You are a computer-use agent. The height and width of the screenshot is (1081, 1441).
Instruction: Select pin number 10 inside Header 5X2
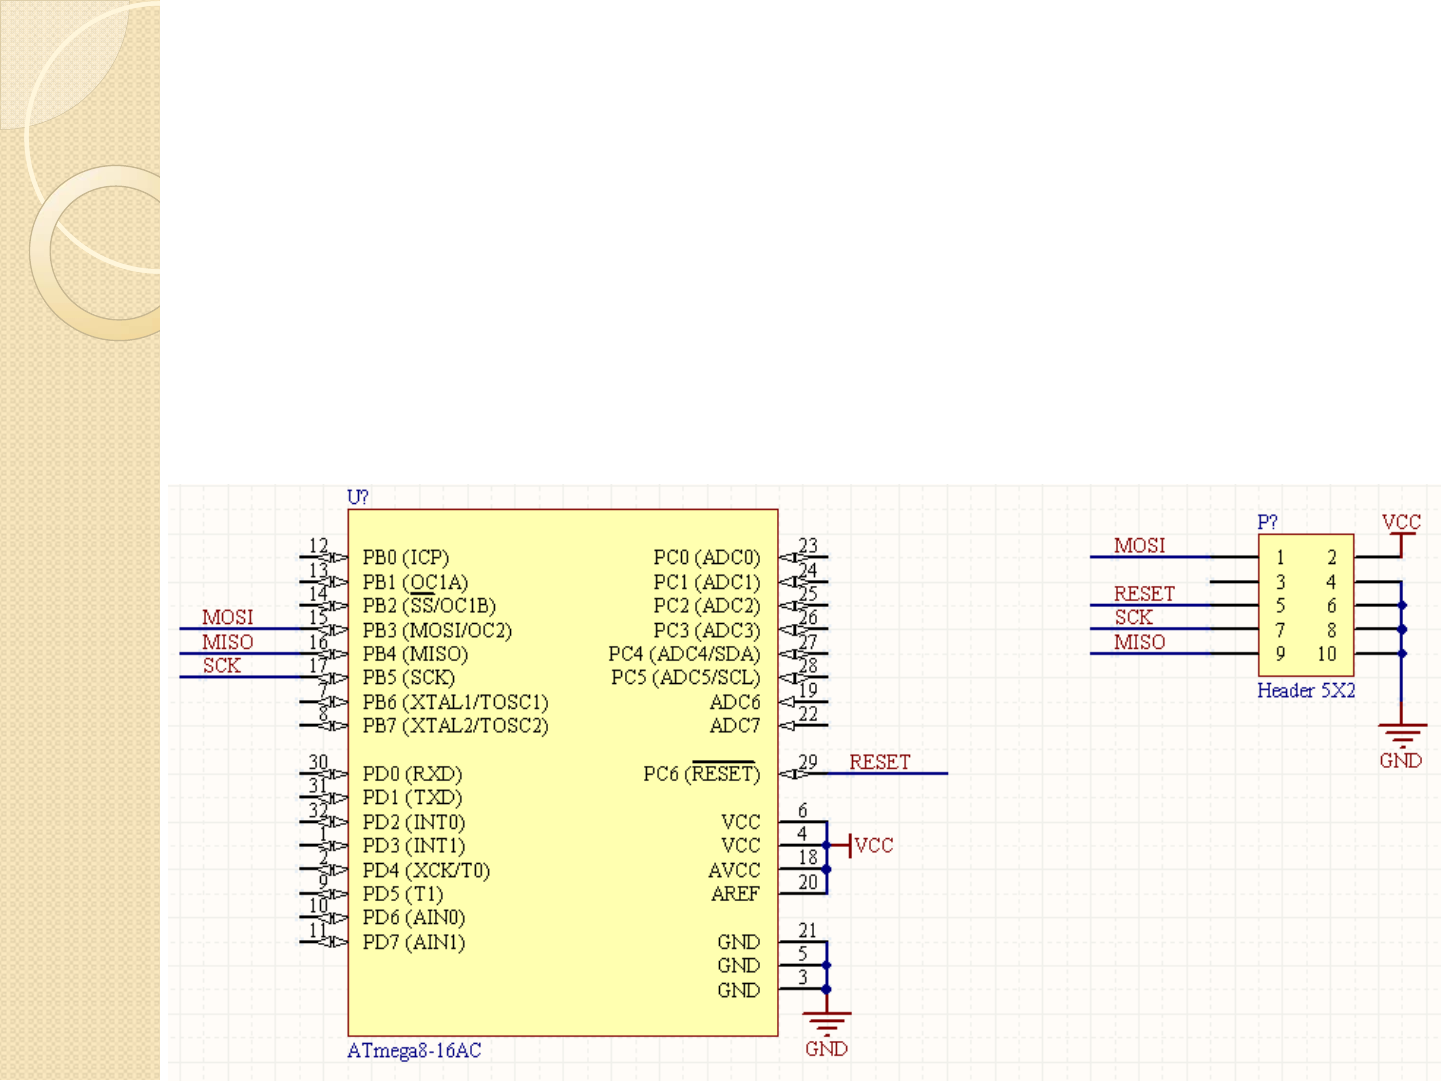(x=1327, y=654)
